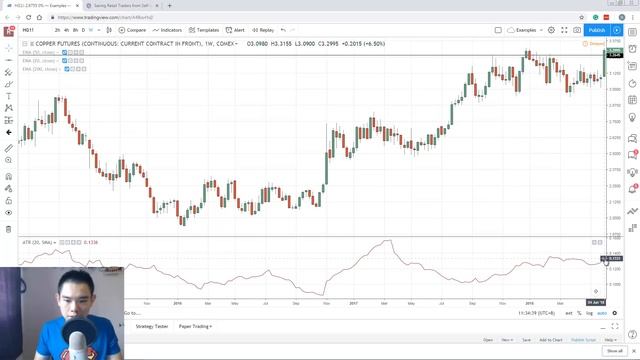Open the ext extended hours toggle
The width and height of the screenshot is (640, 360).
tap(569, 313)
